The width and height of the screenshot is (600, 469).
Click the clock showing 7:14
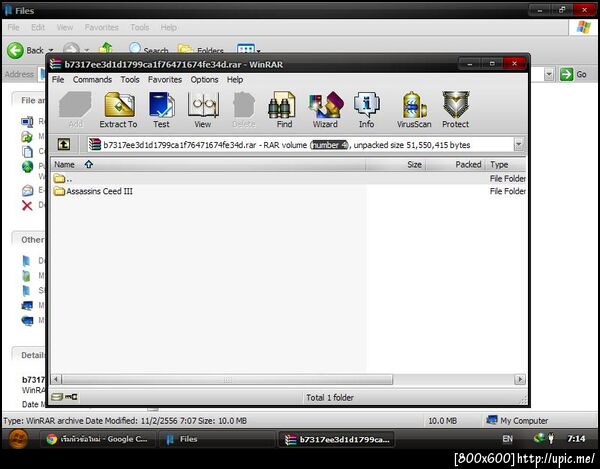pyautogui.click(x=576, y=438)
